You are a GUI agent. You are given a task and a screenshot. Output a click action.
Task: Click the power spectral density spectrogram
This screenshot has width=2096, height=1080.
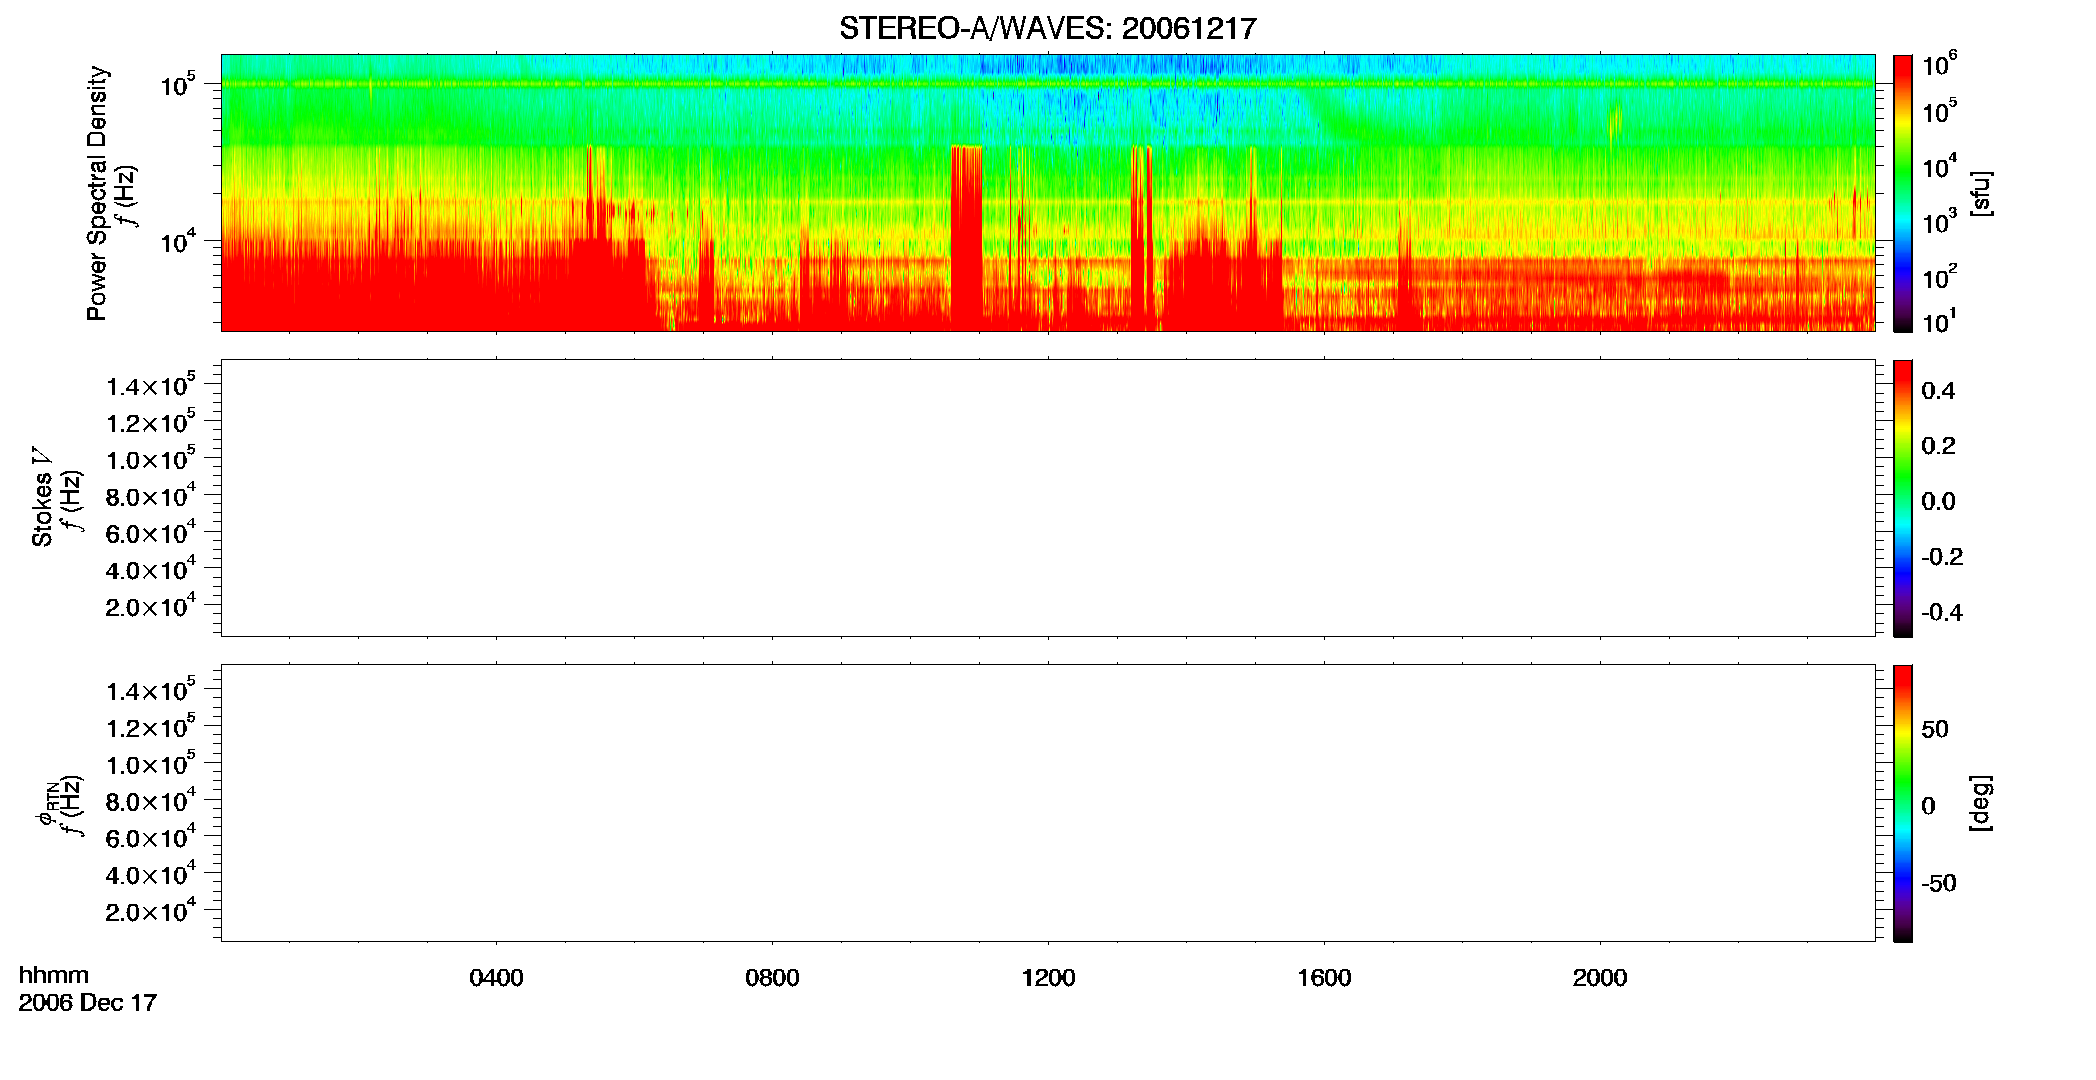pyautogui.click(x=1048, y=193)
